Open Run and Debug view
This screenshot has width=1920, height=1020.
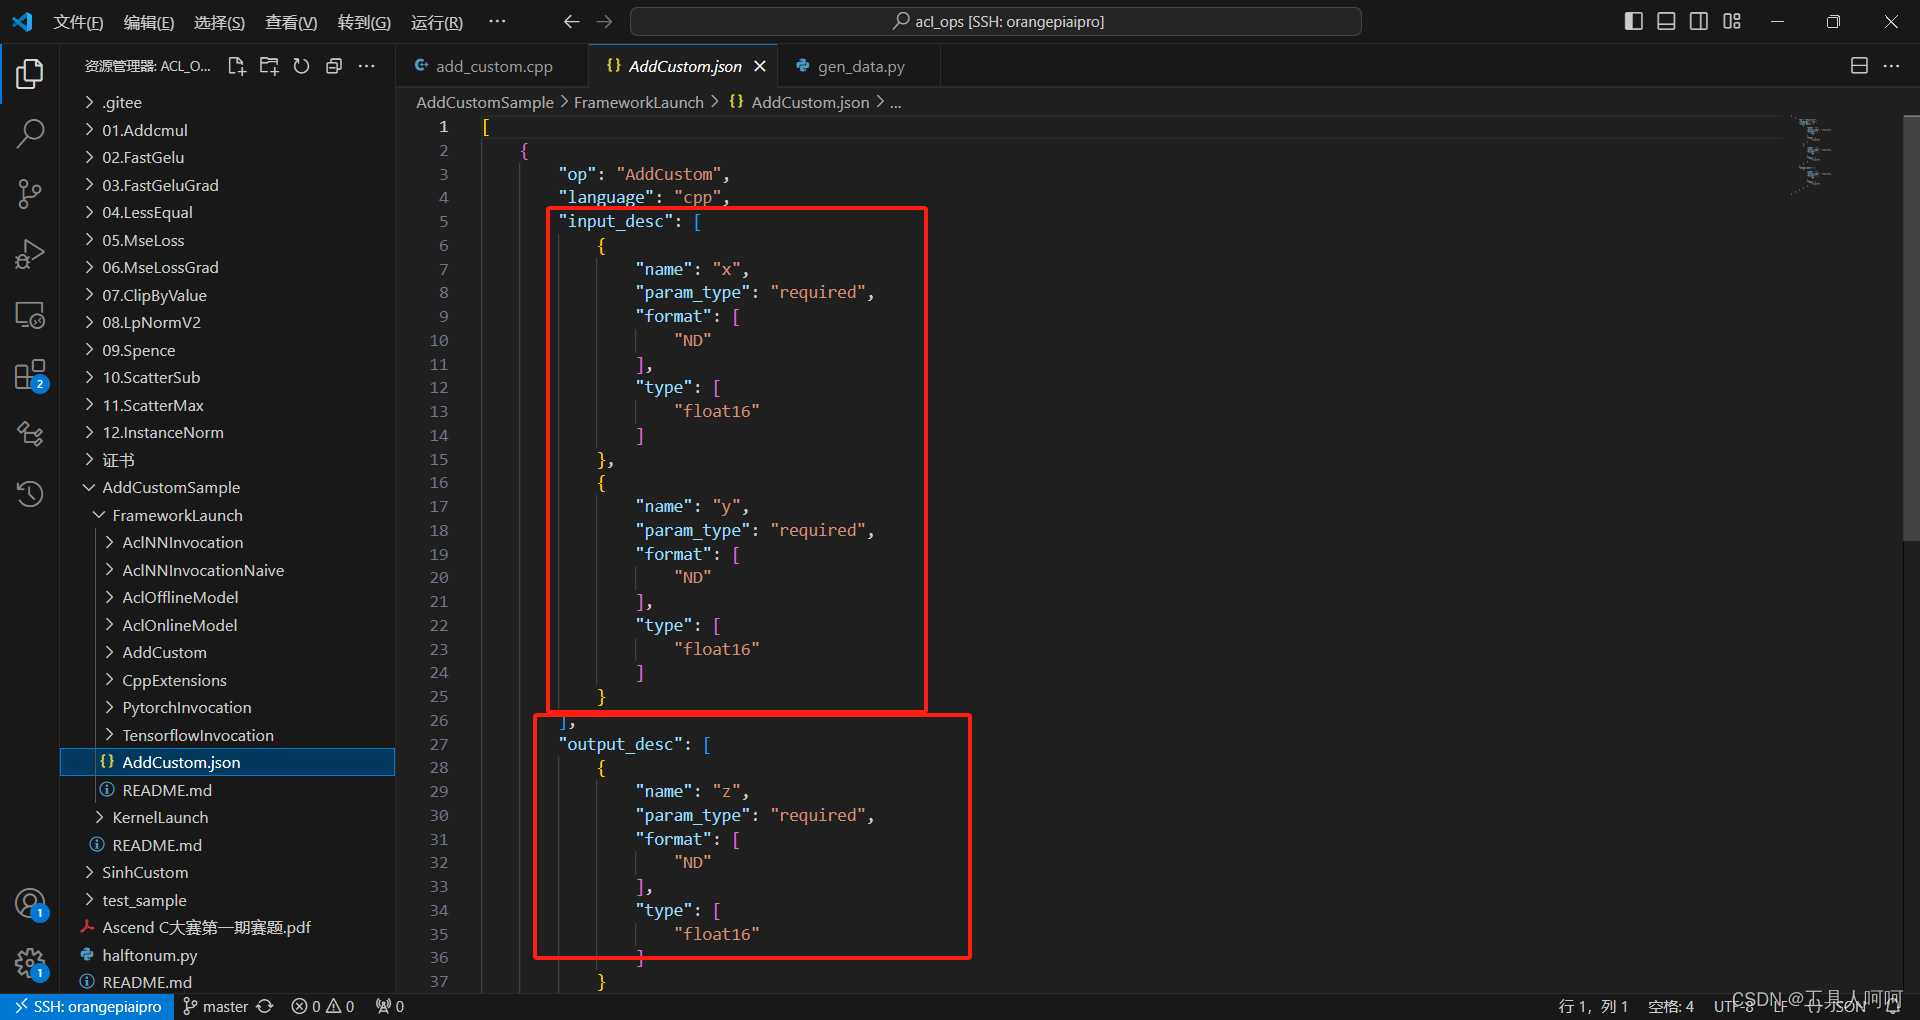pos(30,255)
